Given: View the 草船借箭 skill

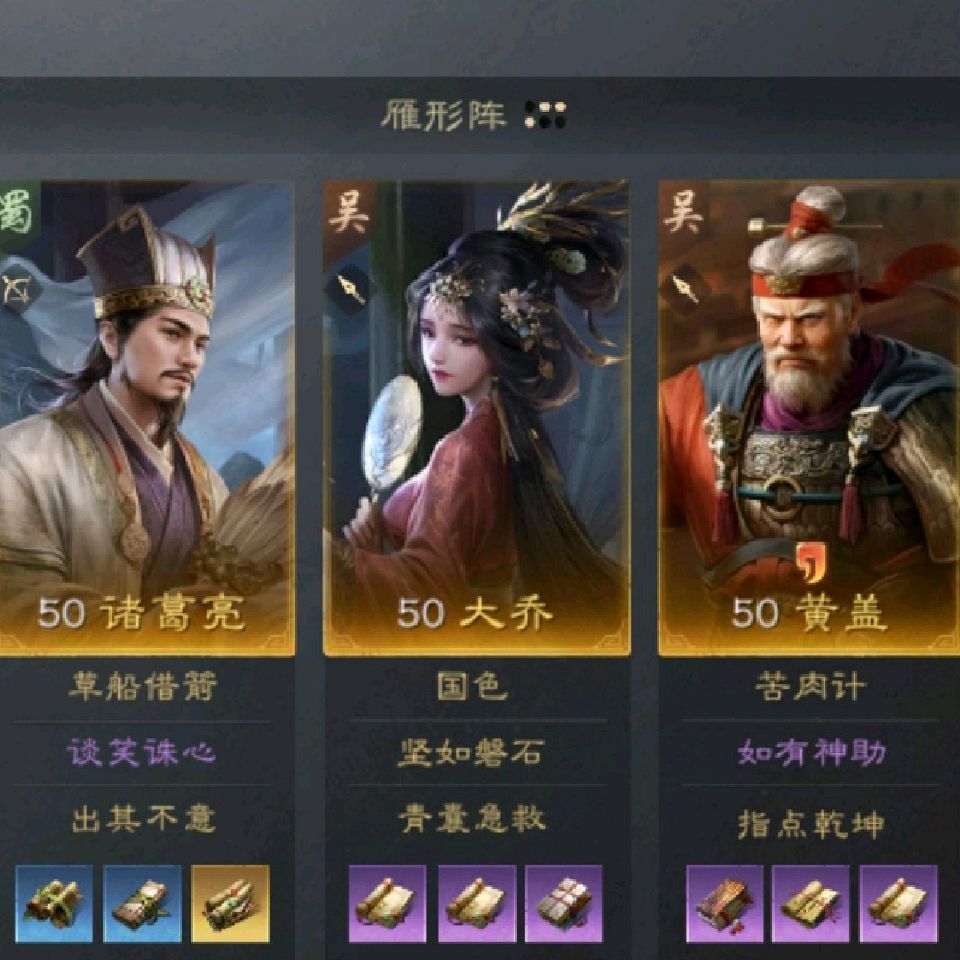Looking at the screenshot, I should point(143,686).
